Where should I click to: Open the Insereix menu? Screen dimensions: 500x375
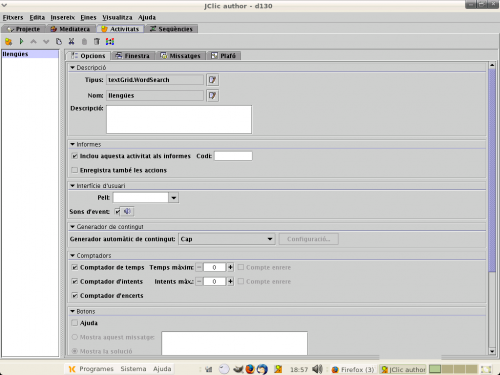[63, 17]
